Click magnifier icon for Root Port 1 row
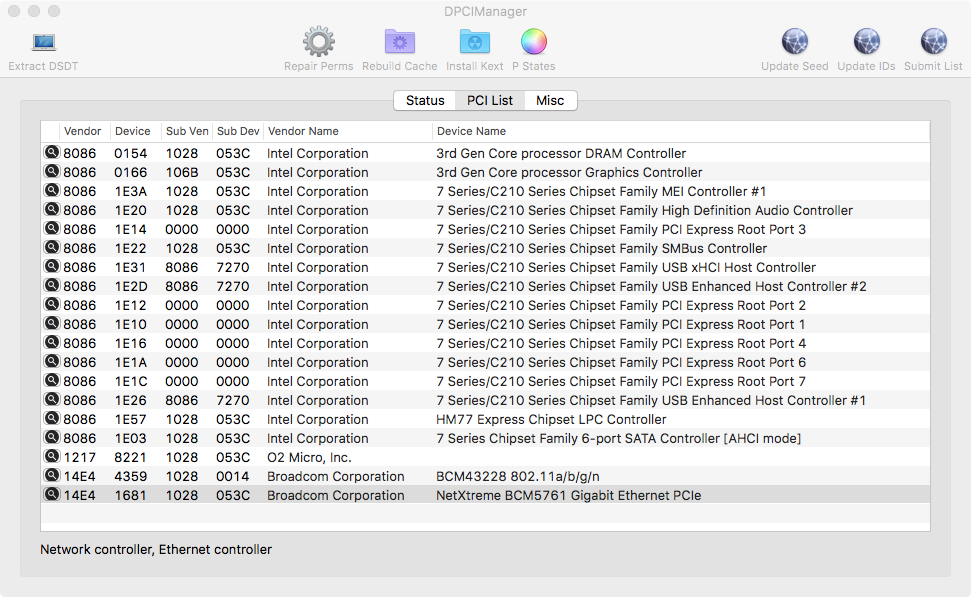Screen dimensions: 971x597 pos(52,323)
